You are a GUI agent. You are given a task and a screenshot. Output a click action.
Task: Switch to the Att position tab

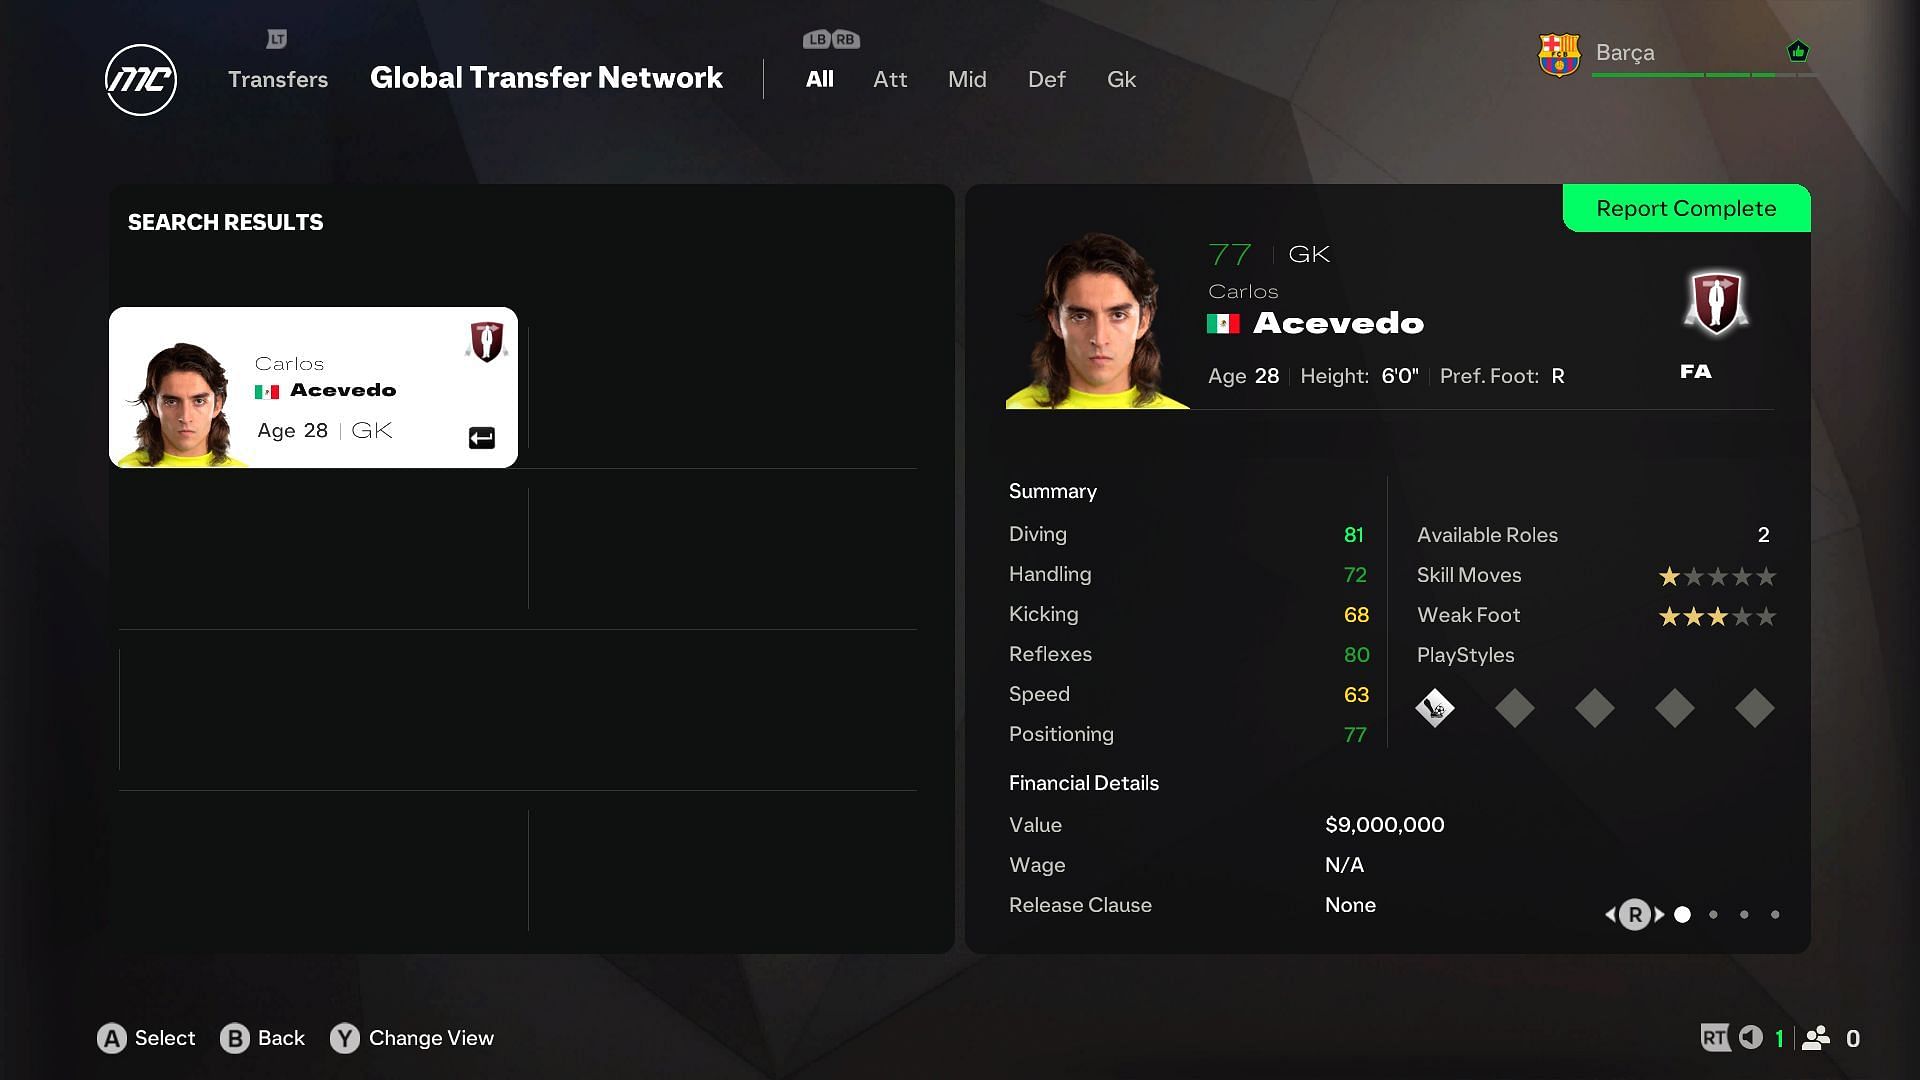click(889, 79)
